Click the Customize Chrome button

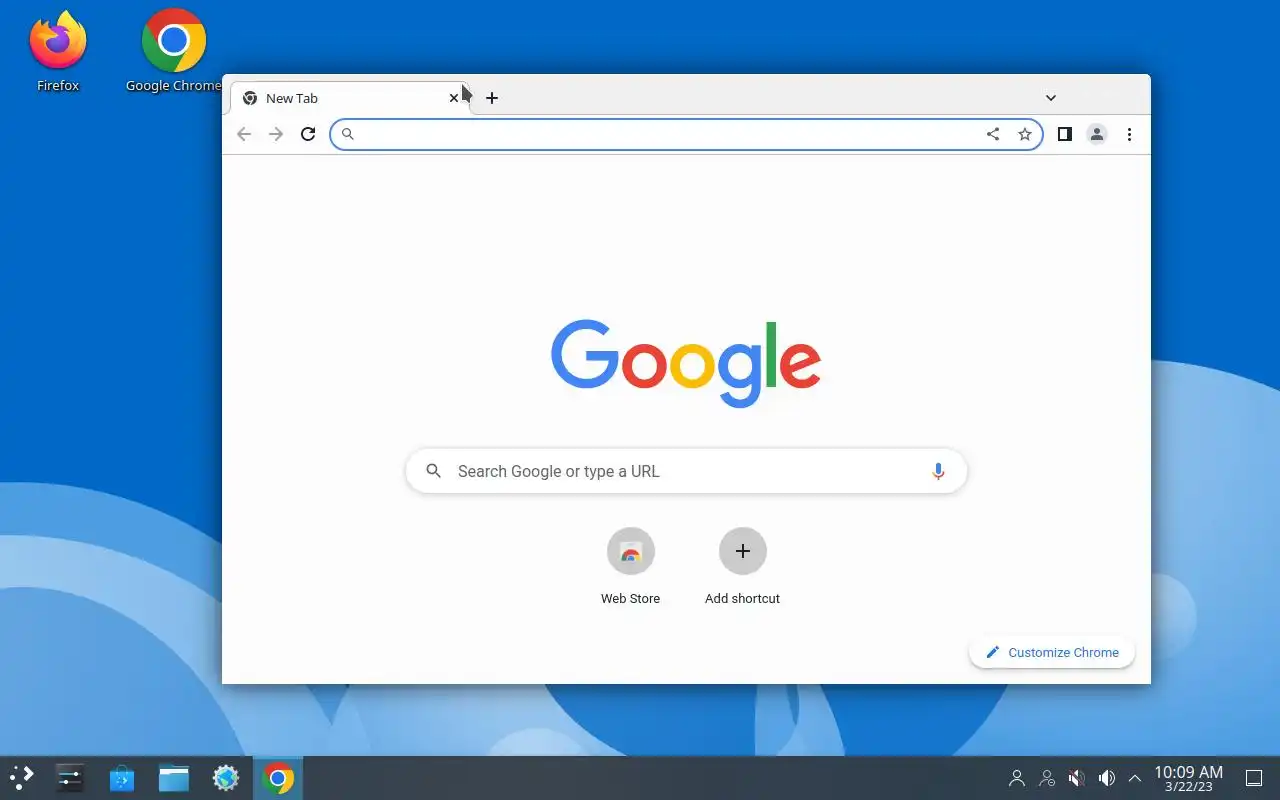pyautogui.click(x=1052, y=652)
